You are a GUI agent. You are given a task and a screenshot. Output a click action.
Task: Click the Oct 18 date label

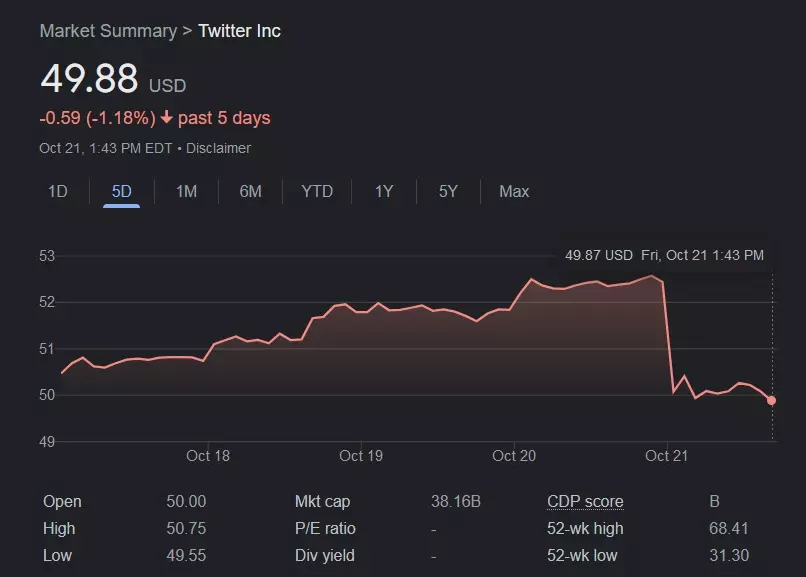[x=208, y=456]
